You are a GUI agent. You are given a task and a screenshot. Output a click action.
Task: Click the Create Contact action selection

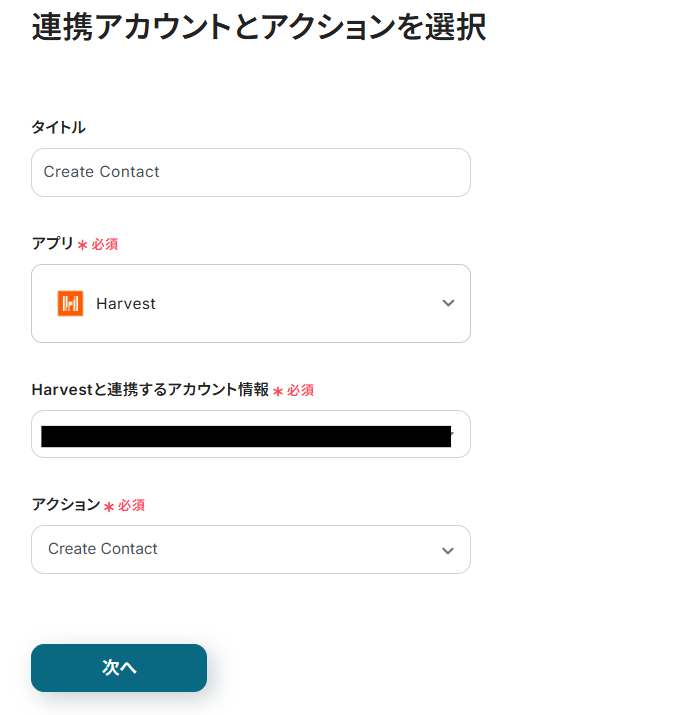pyautogui.click(x=103, y=549)
